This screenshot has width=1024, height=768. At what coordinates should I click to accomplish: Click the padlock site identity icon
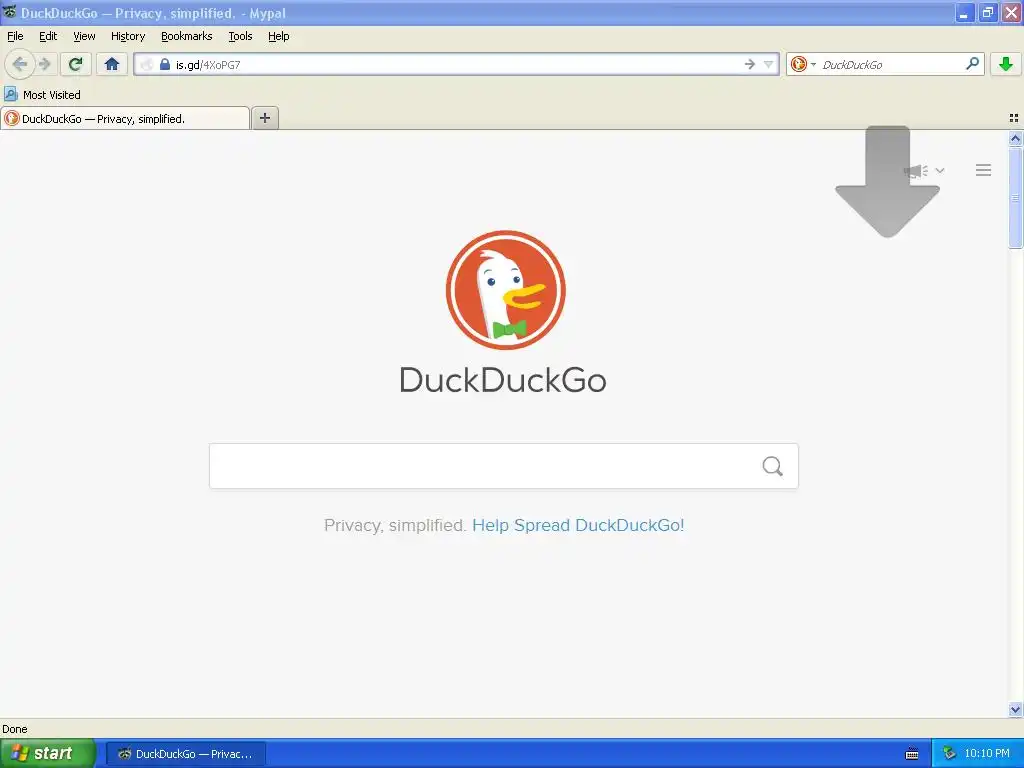(x=165, y=64)
